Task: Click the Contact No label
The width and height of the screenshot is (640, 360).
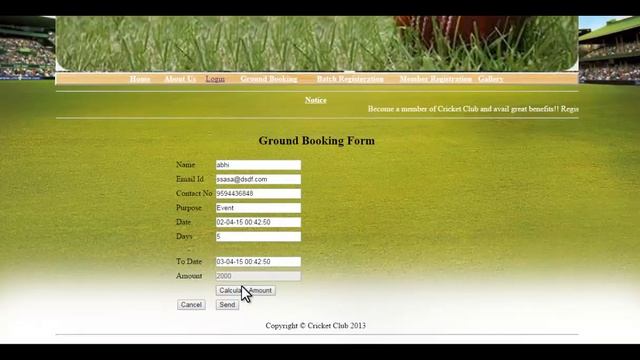Action: pos(194,193)
